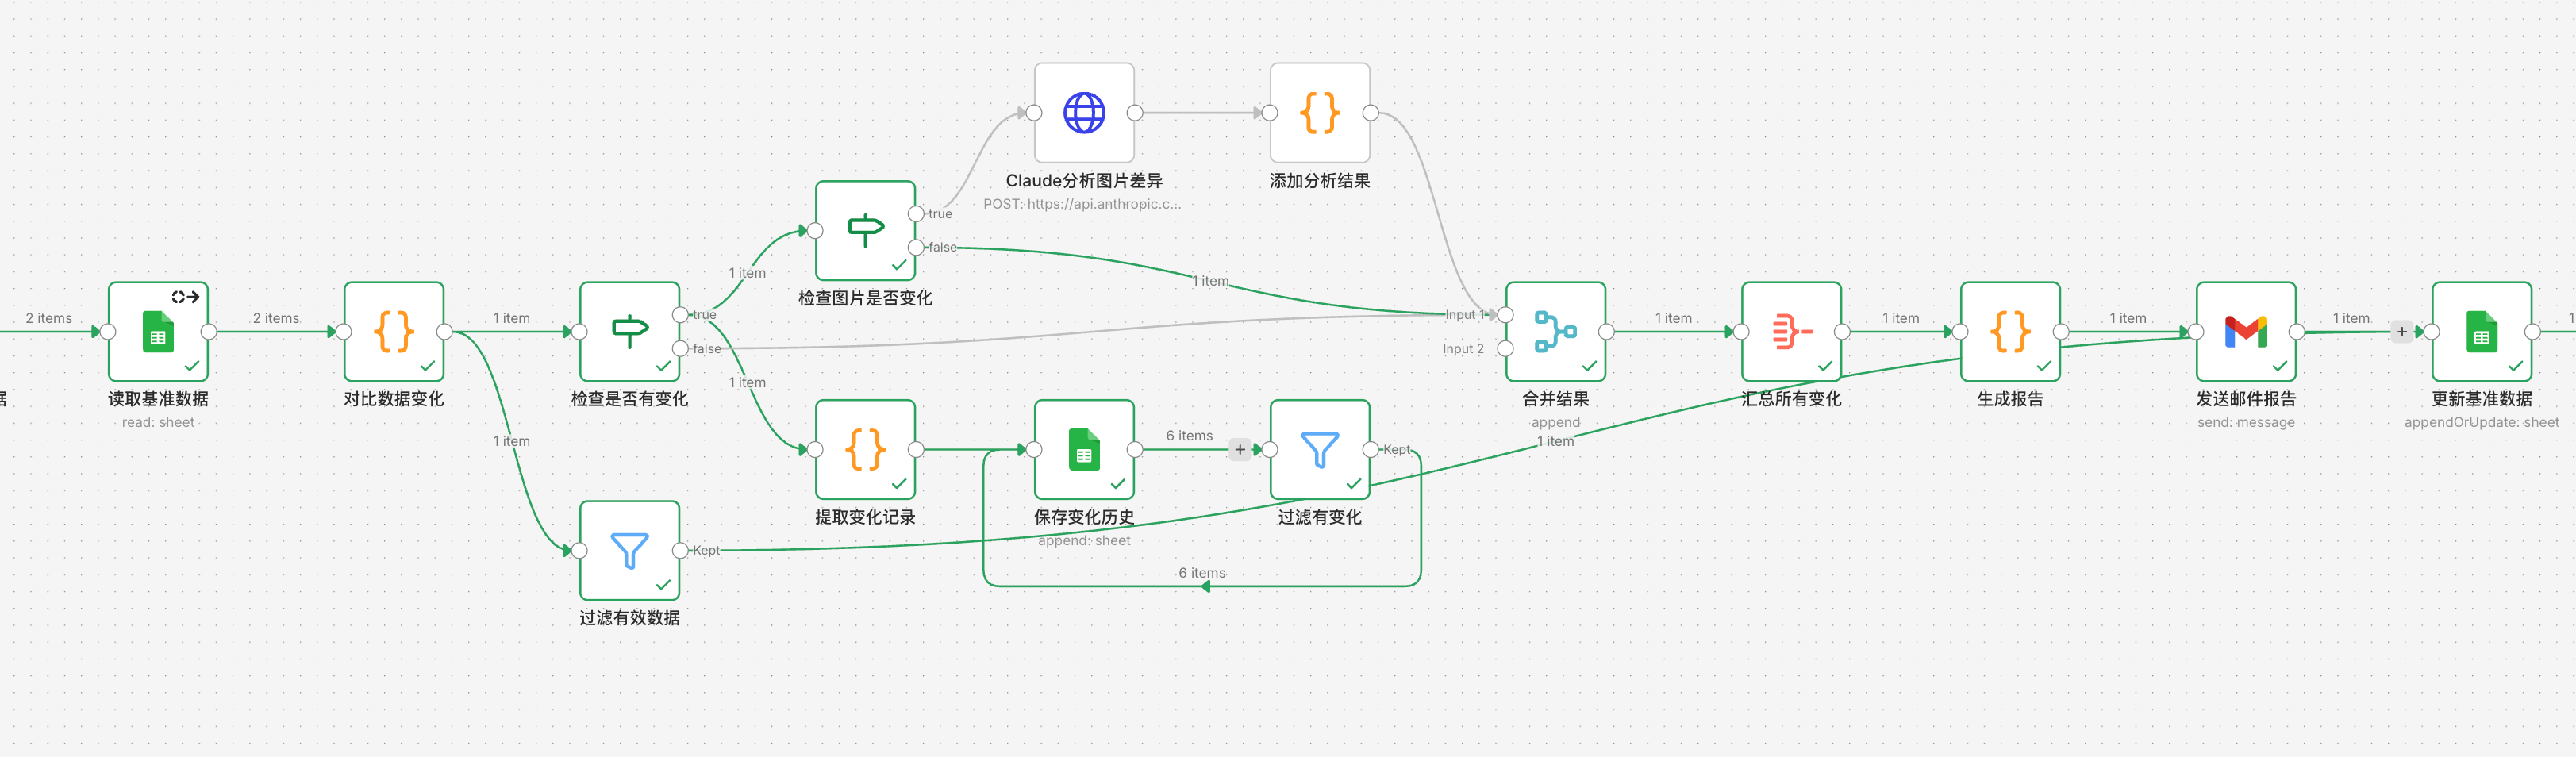Select the 添加分析结果 code node
Image resolution: width=2576 pixels, height=757 pixels.
(1319, 113)
